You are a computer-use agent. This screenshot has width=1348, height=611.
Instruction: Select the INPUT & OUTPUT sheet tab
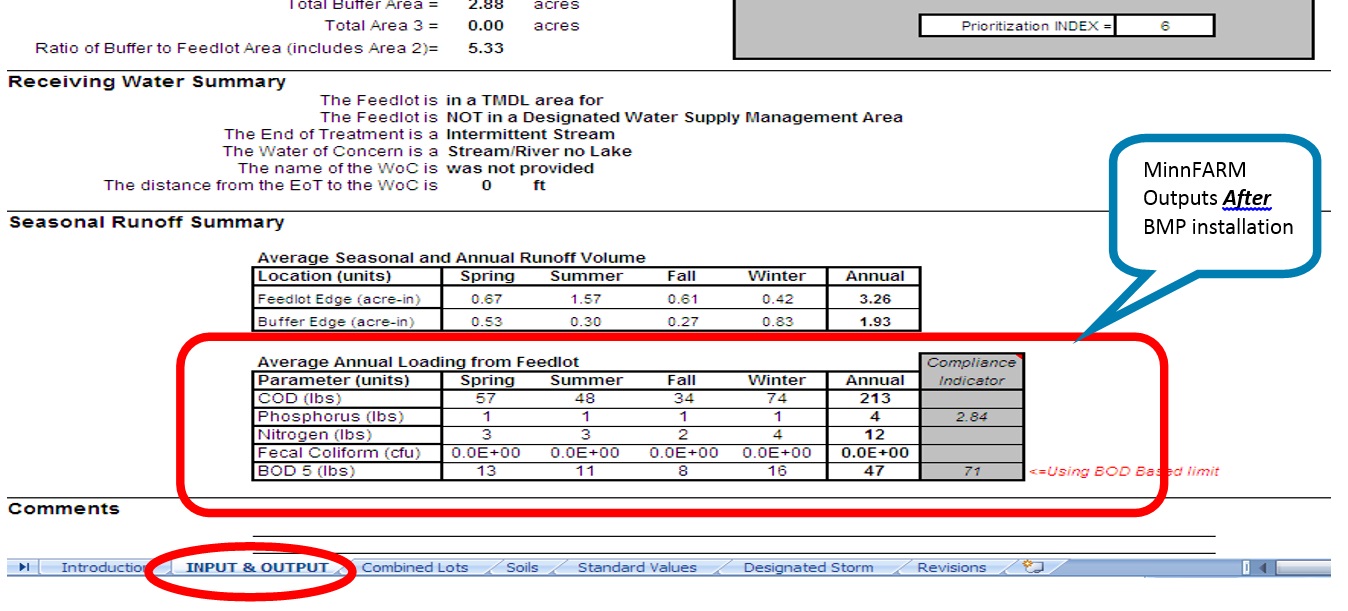tap(257, 568)
